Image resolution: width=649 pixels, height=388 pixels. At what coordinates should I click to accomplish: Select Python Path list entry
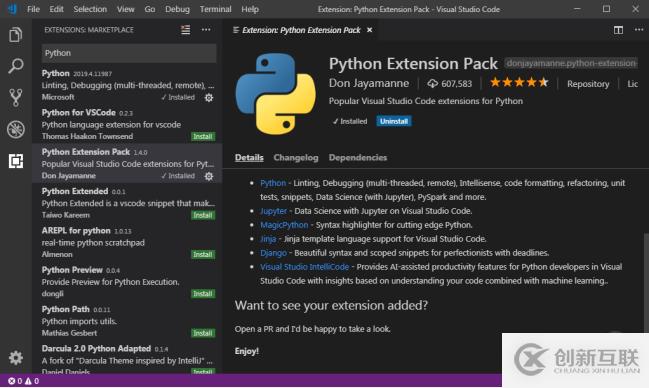pos(127,321)
